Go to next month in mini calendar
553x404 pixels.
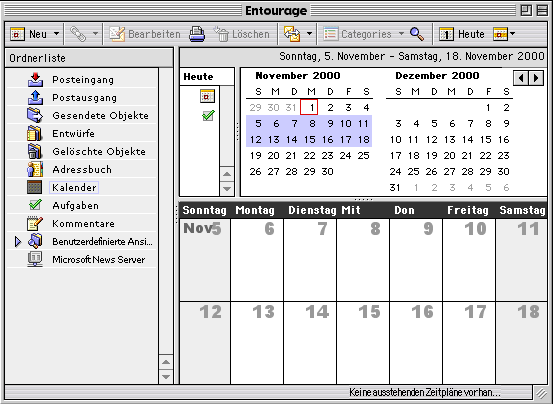point(536,78)
